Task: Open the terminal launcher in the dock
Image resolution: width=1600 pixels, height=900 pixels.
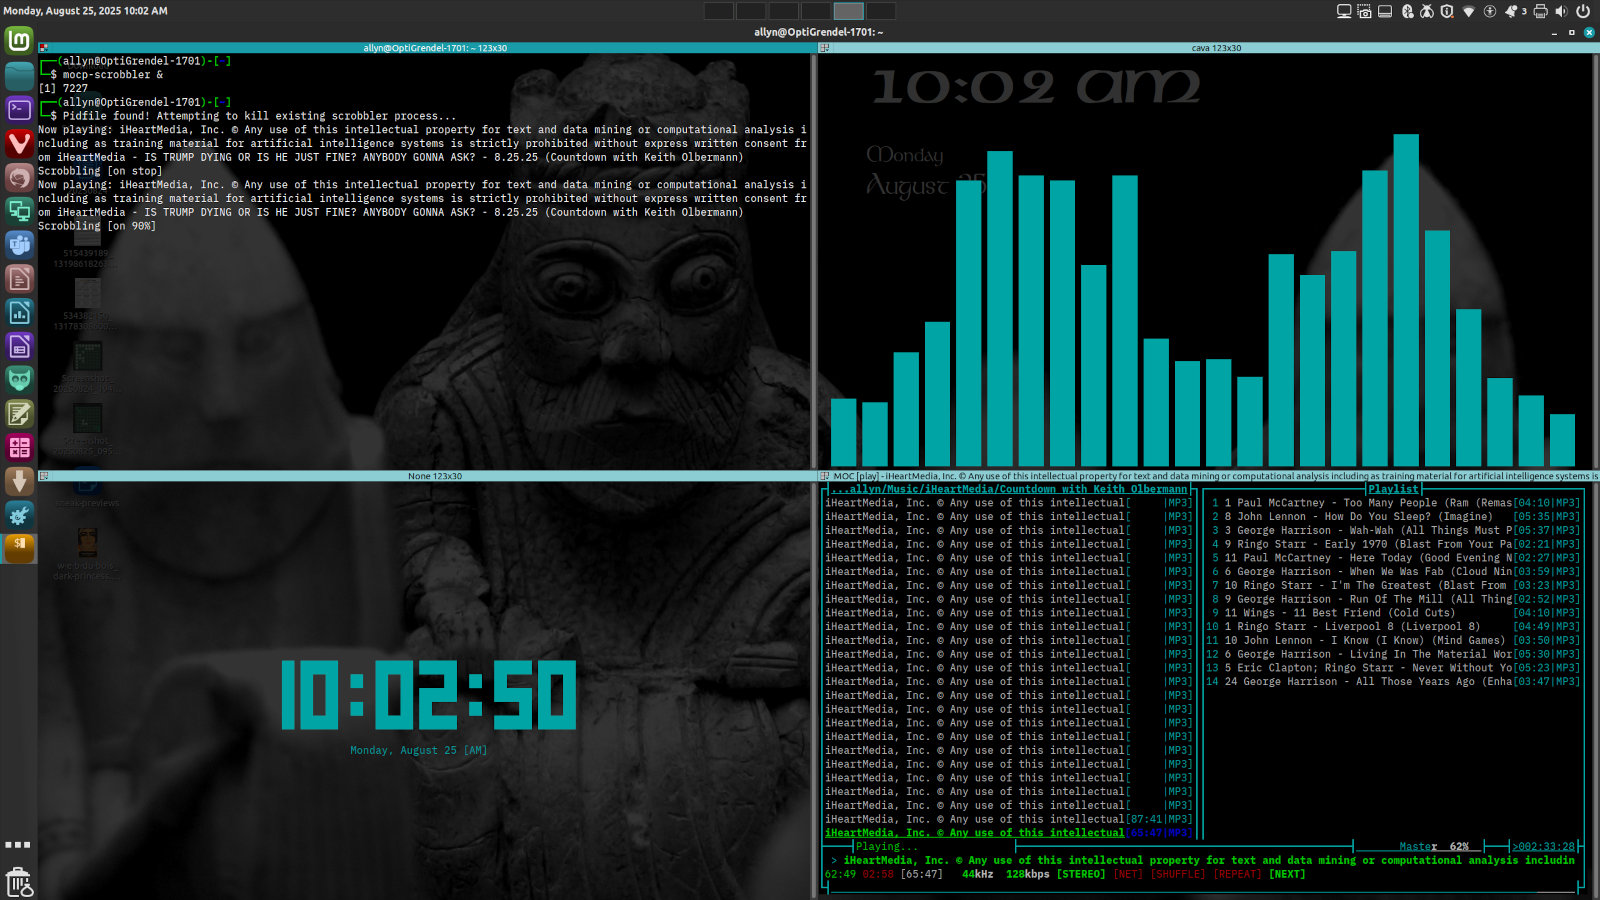Action: pos(19,109)
